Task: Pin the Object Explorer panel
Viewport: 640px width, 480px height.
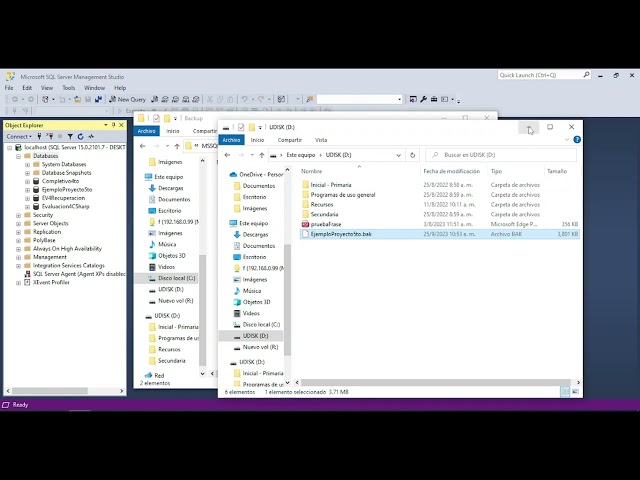Action: [113, 125]
